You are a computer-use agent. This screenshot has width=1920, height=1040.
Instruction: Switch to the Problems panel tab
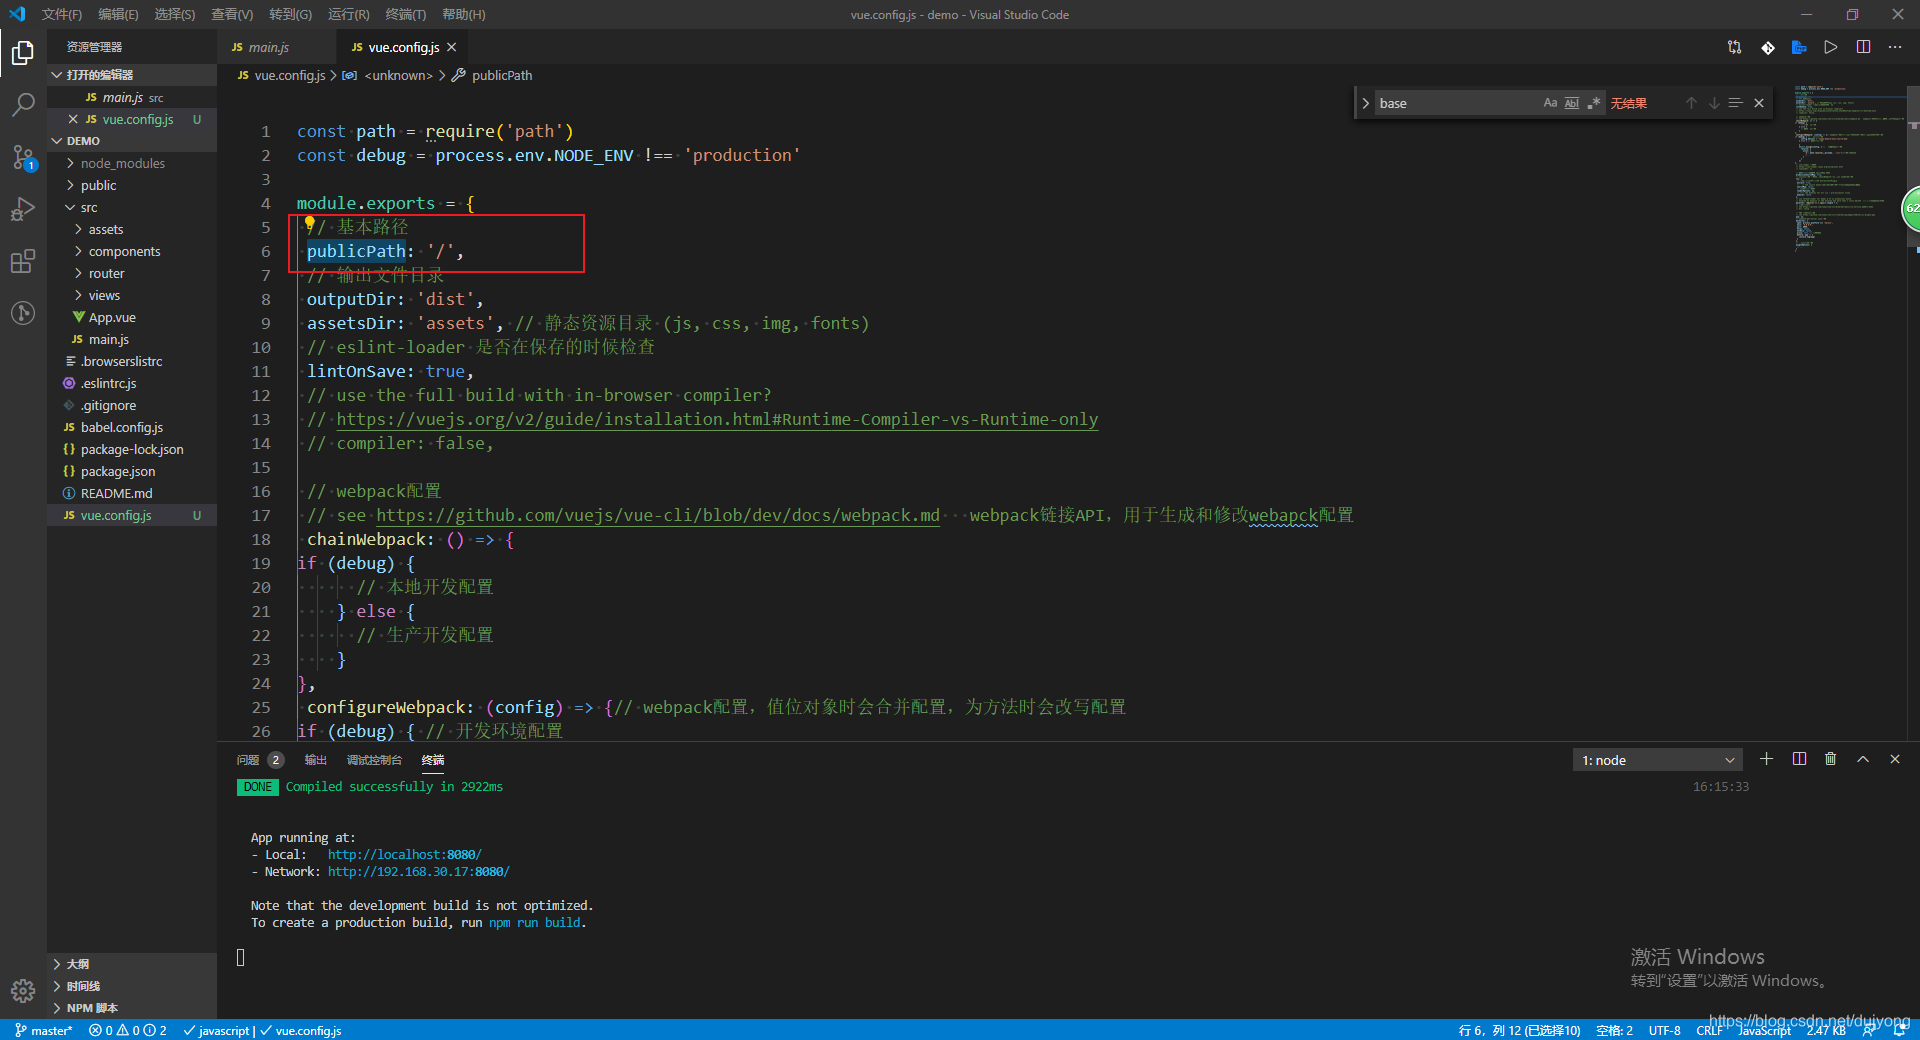click(260, 760)
